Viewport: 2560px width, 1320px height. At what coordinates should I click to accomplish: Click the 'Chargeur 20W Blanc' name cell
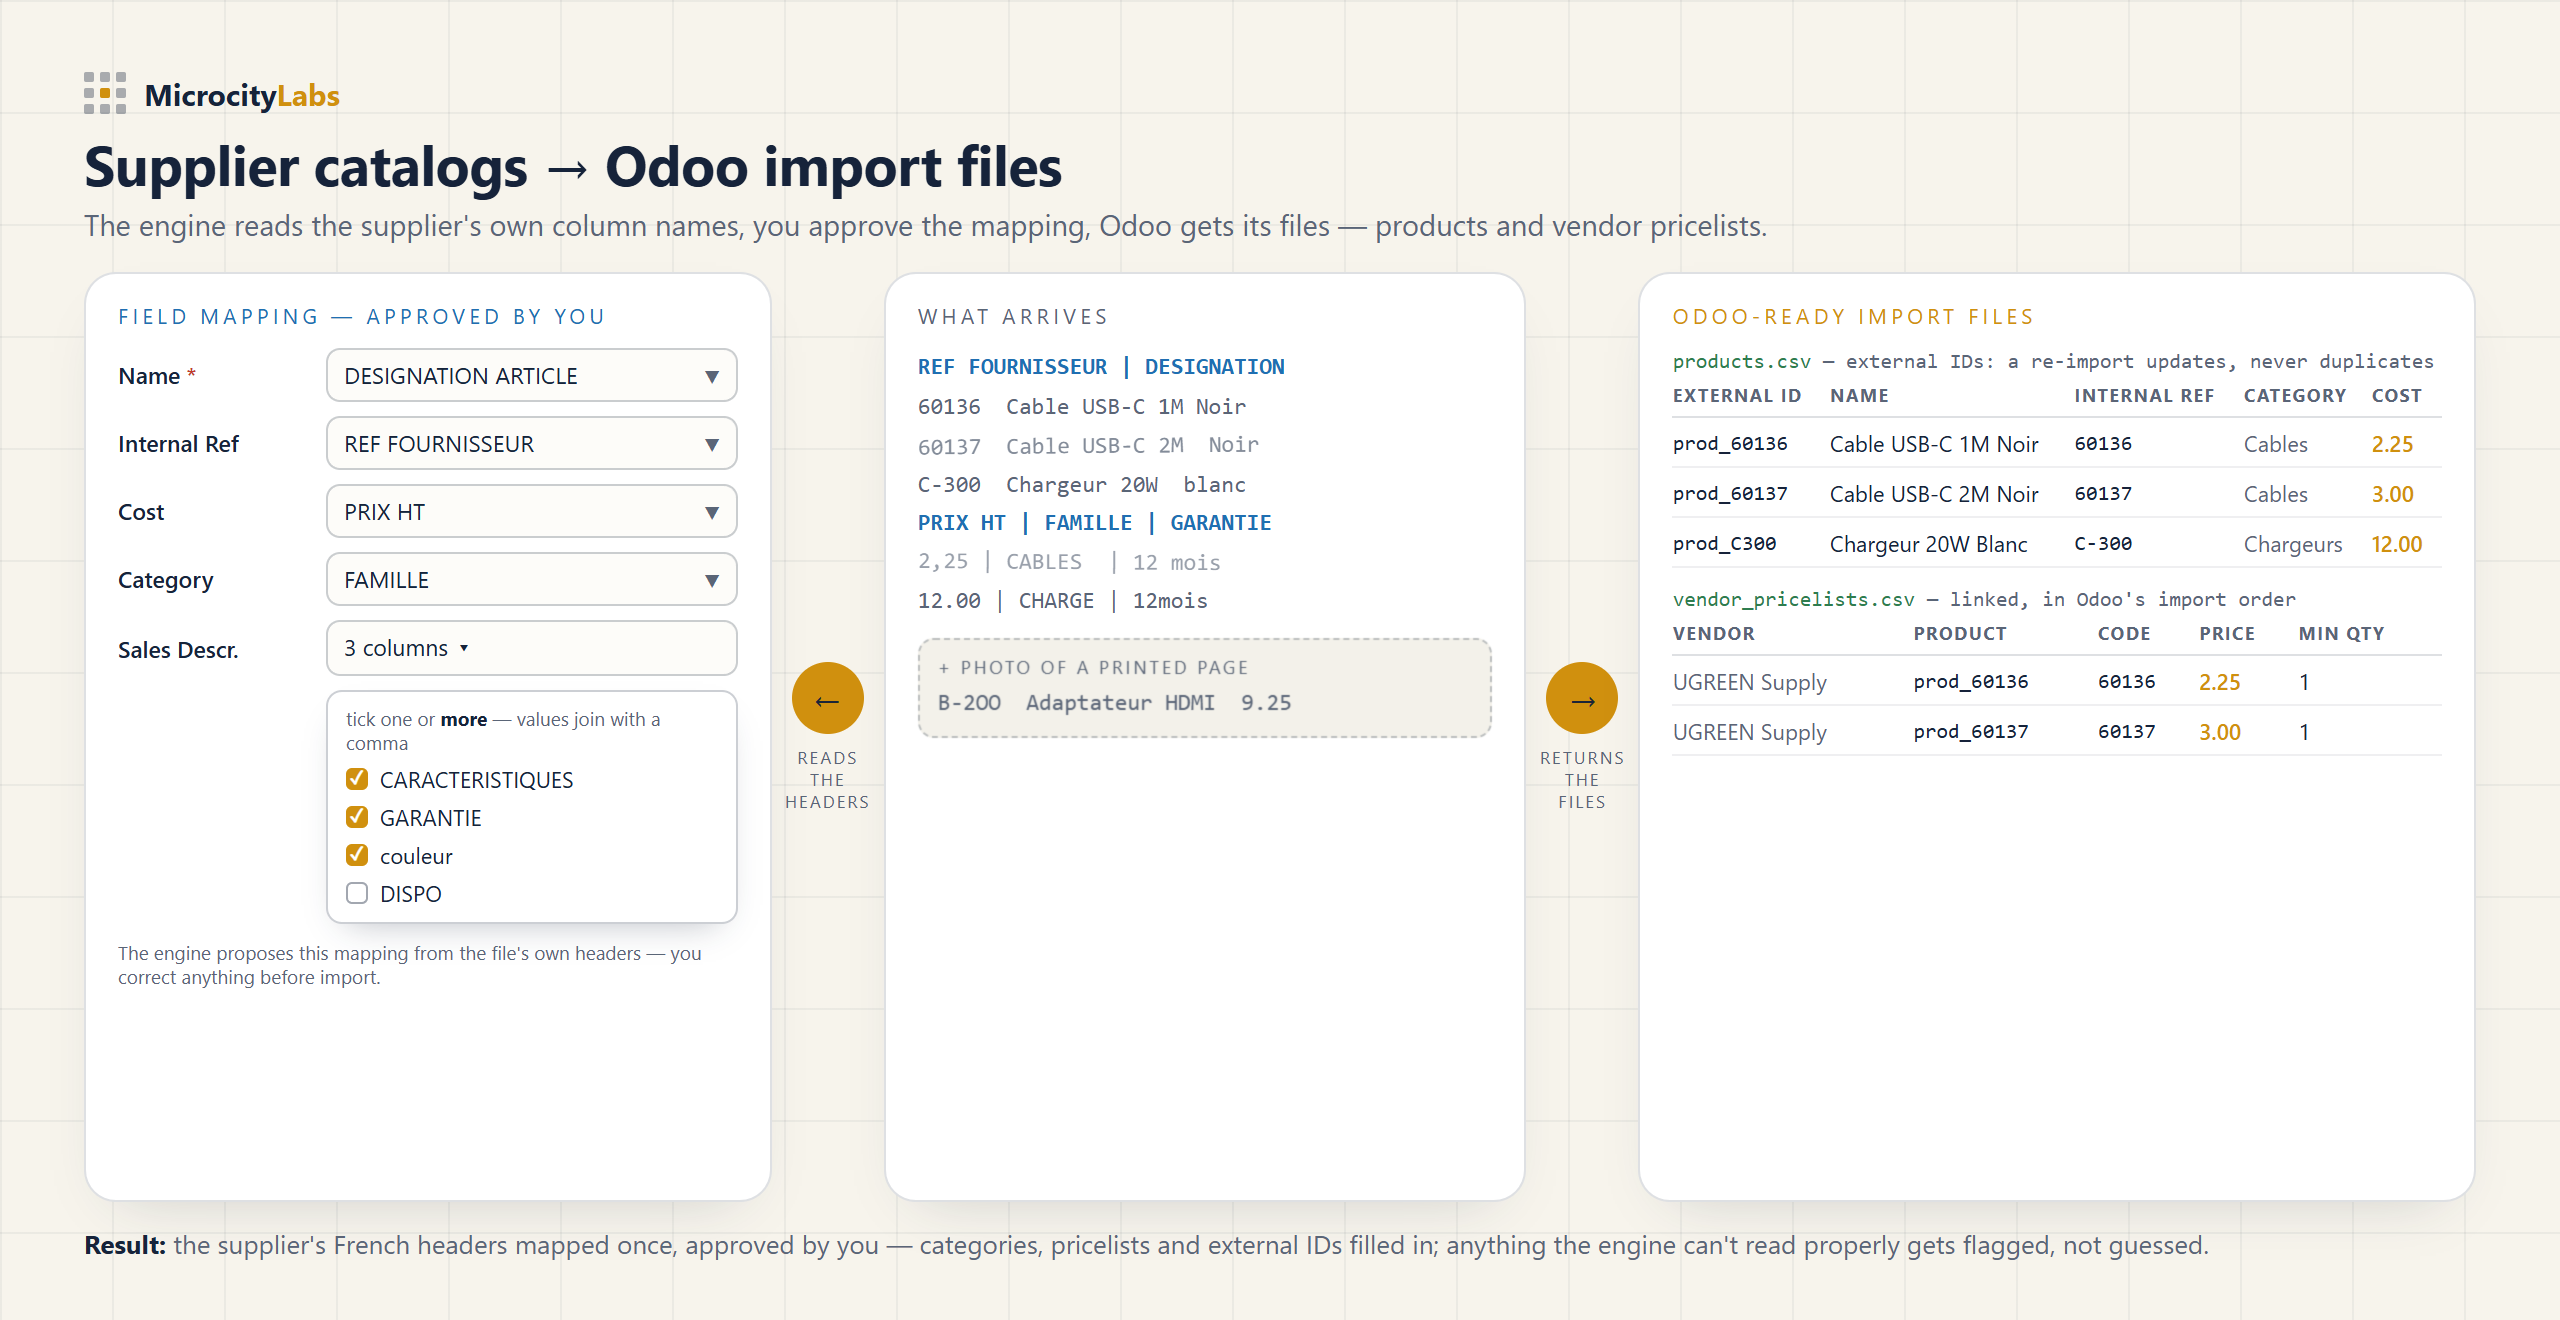pyautogui.click(x=1928, y=544)
